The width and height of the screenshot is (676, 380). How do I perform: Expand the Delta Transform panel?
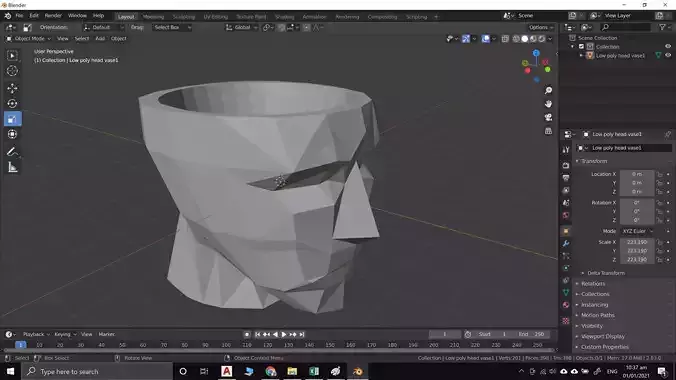coord(605,273)
